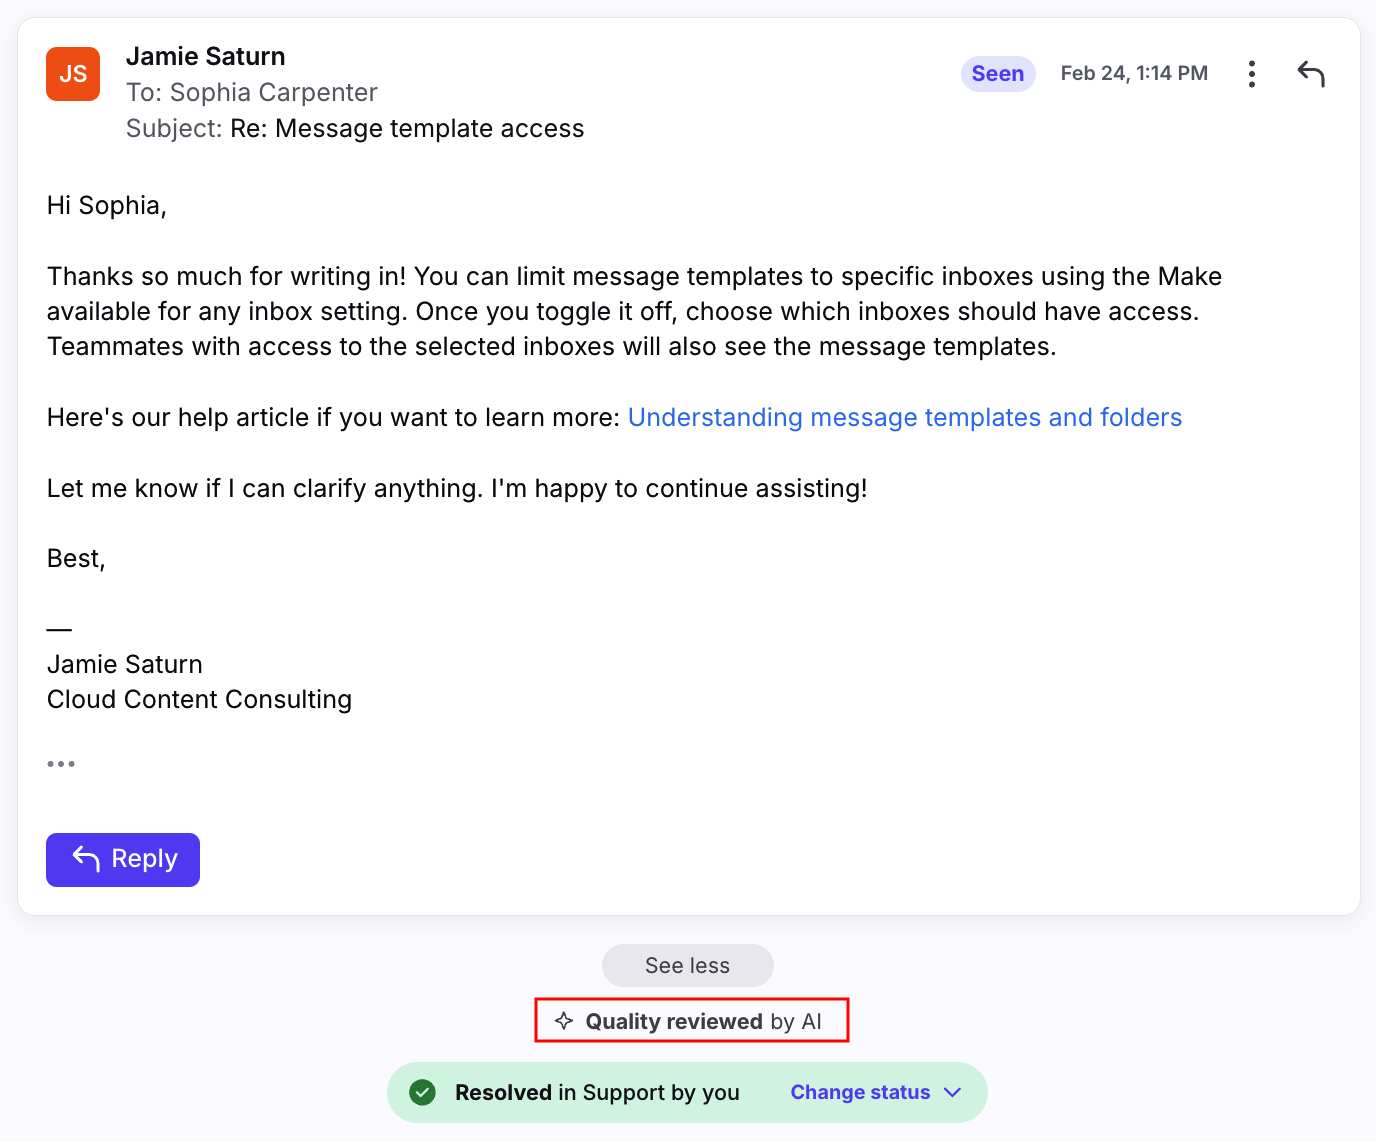1376x1142 pixels.
Task: Open the three-dot message options menu
Action: tap(1251, 74)
